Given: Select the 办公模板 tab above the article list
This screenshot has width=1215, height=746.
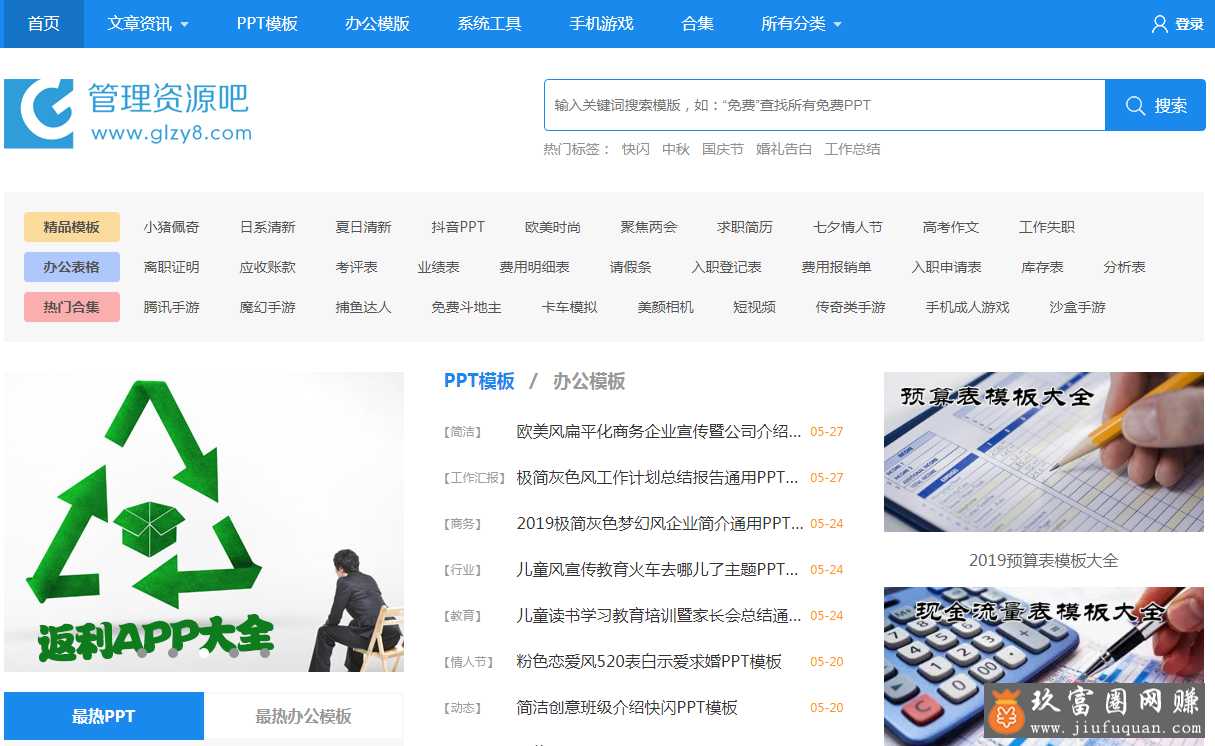Looking at the screenshot, I should click(589, 381).
